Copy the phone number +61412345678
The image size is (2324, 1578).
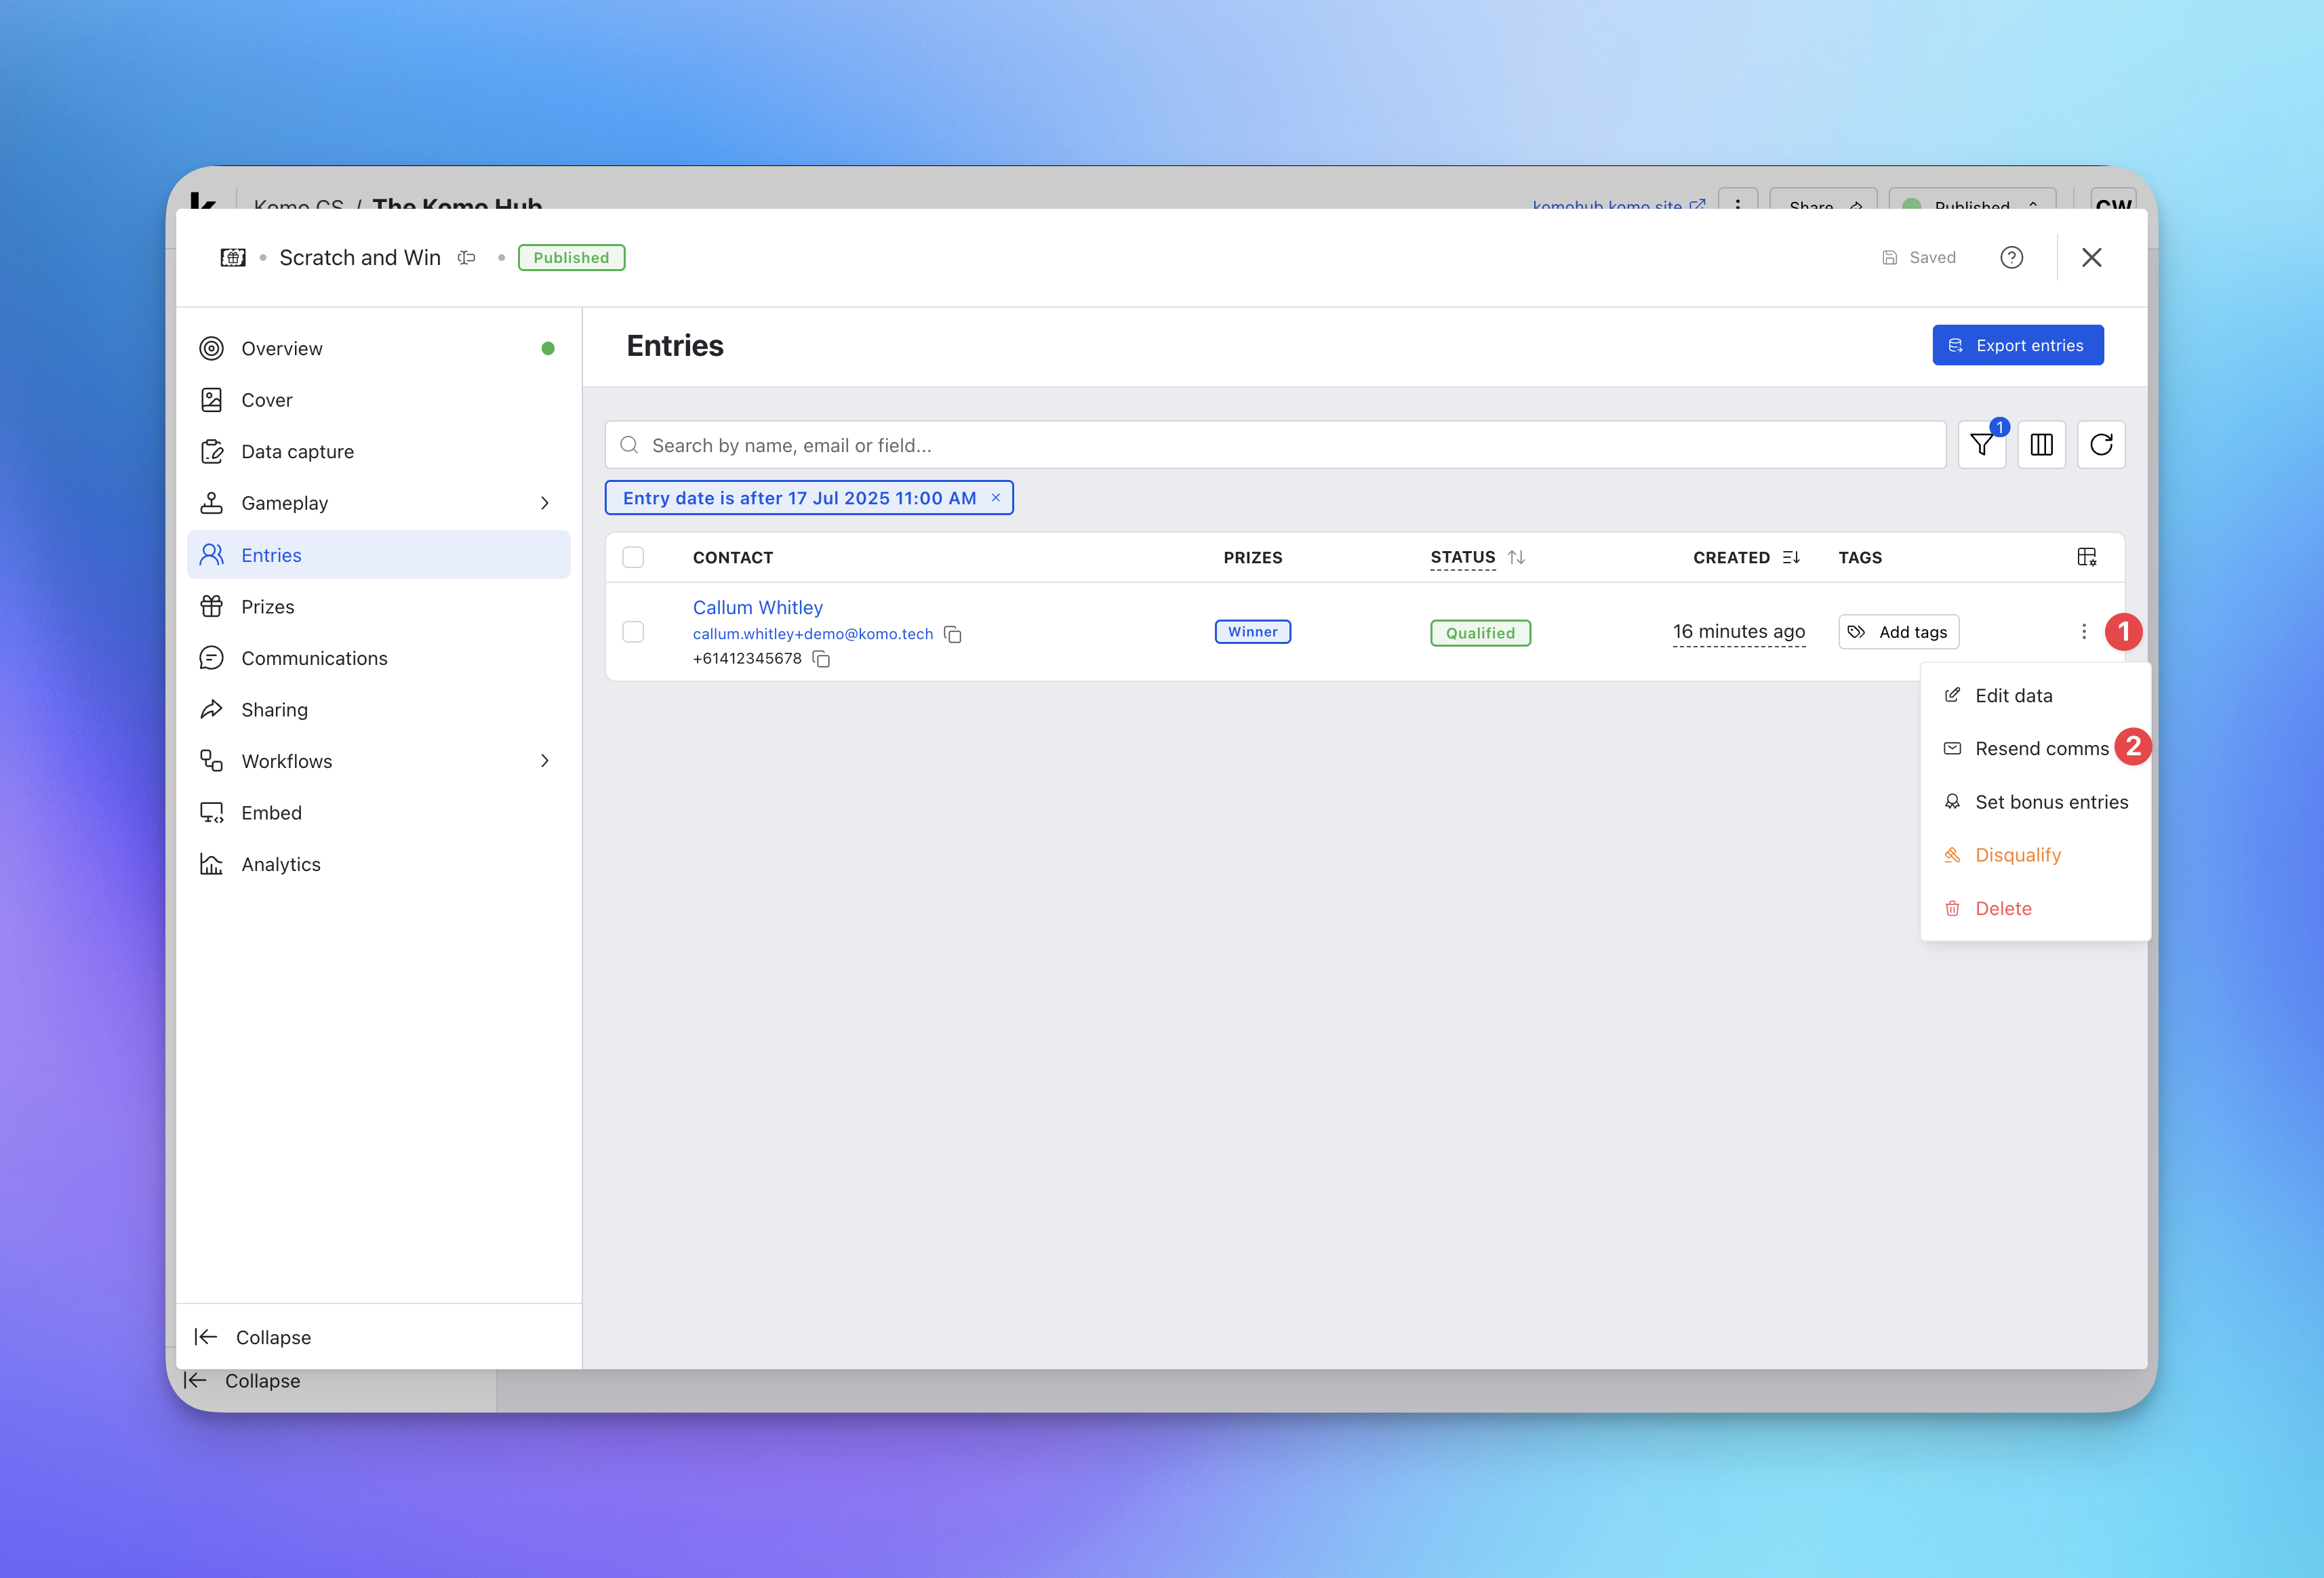click(821, 659)
